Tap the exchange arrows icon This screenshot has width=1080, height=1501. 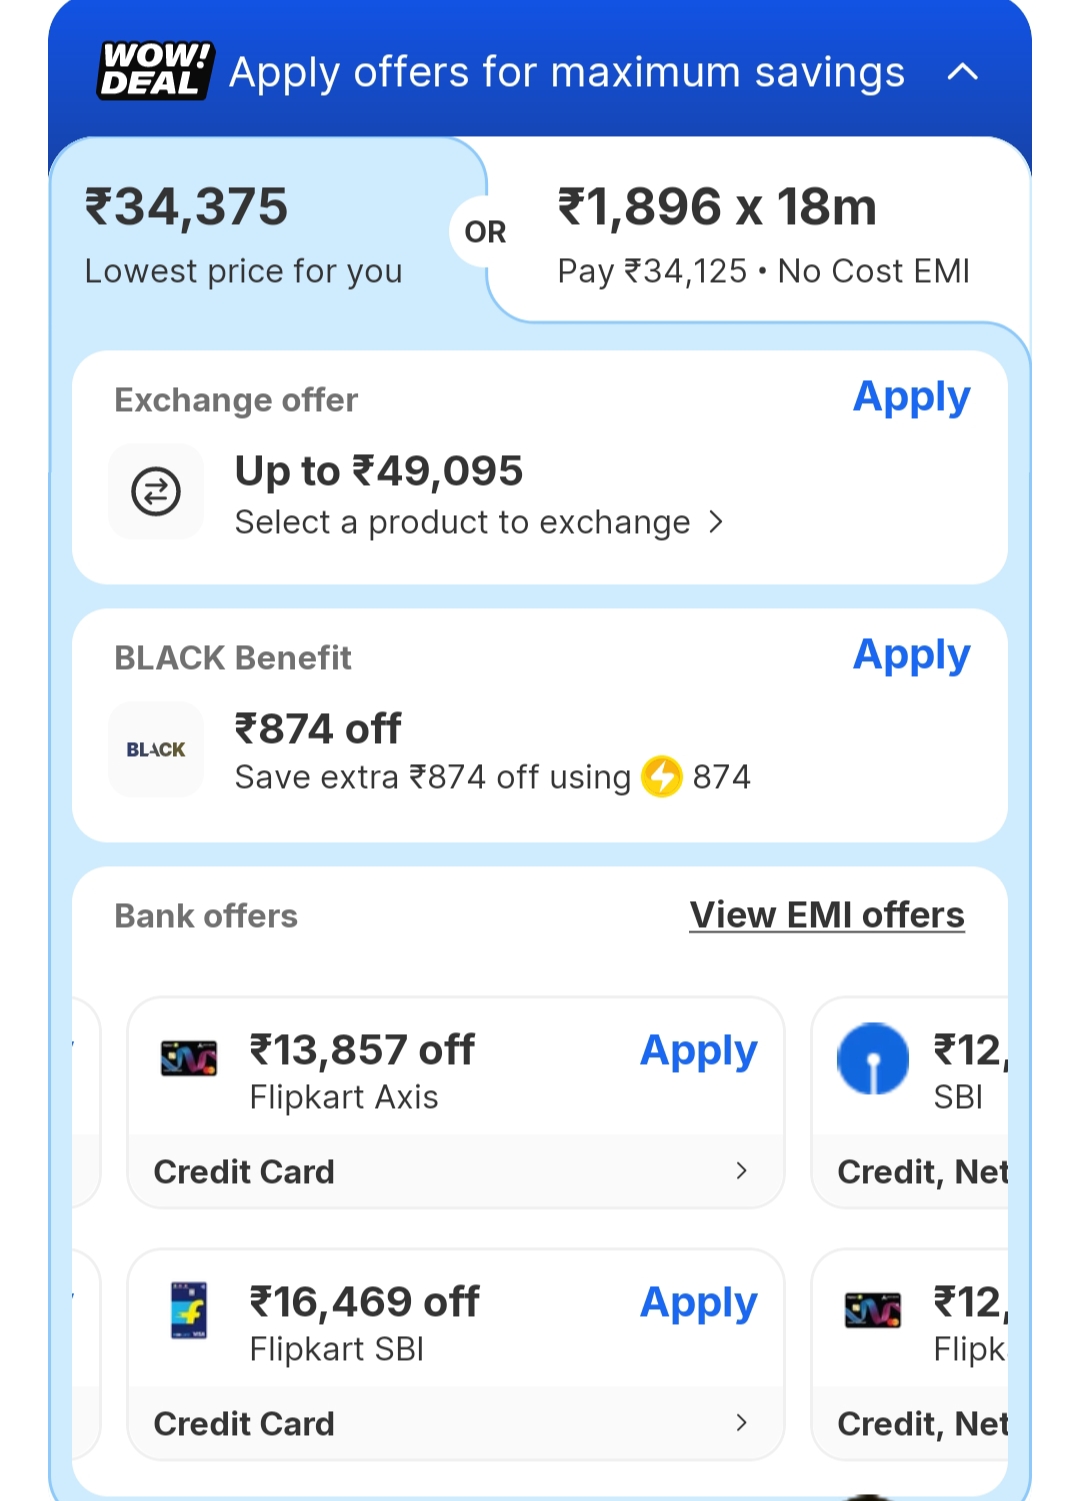pos(156,492)
